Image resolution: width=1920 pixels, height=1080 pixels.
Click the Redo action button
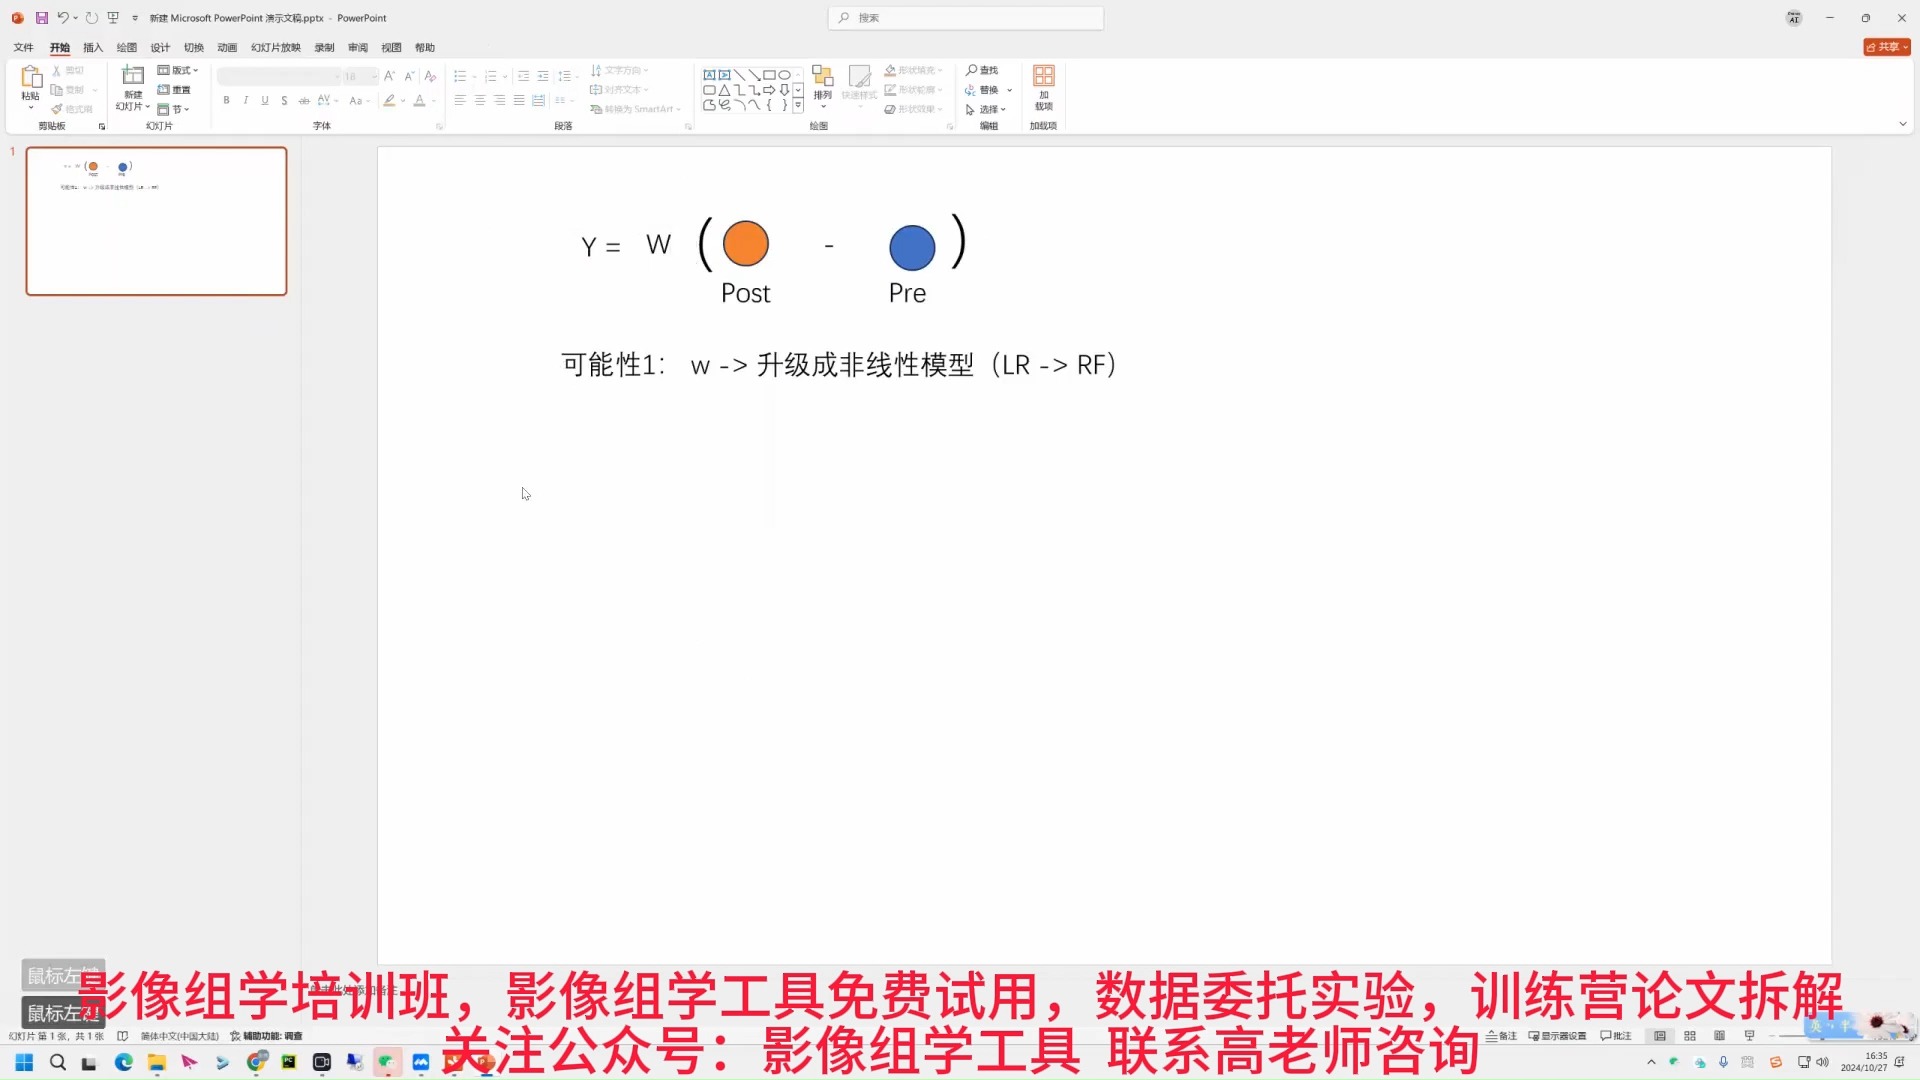point(91,16)
